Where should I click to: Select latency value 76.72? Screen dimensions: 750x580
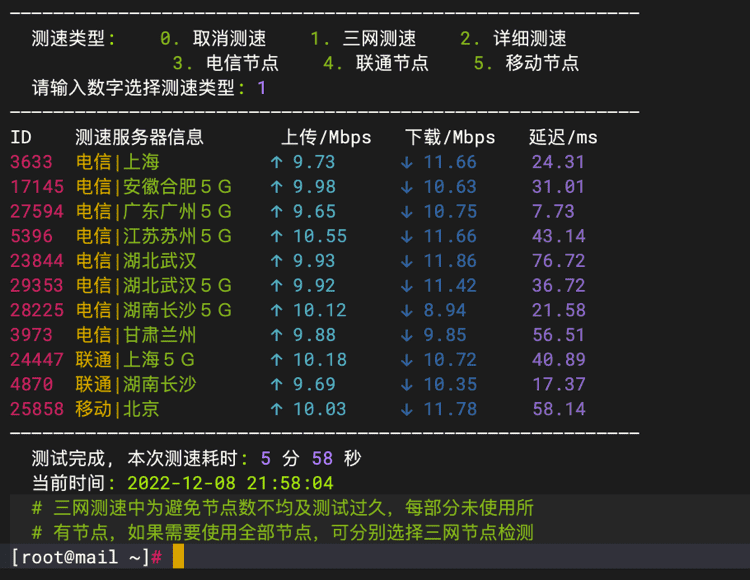pos(559,261)
